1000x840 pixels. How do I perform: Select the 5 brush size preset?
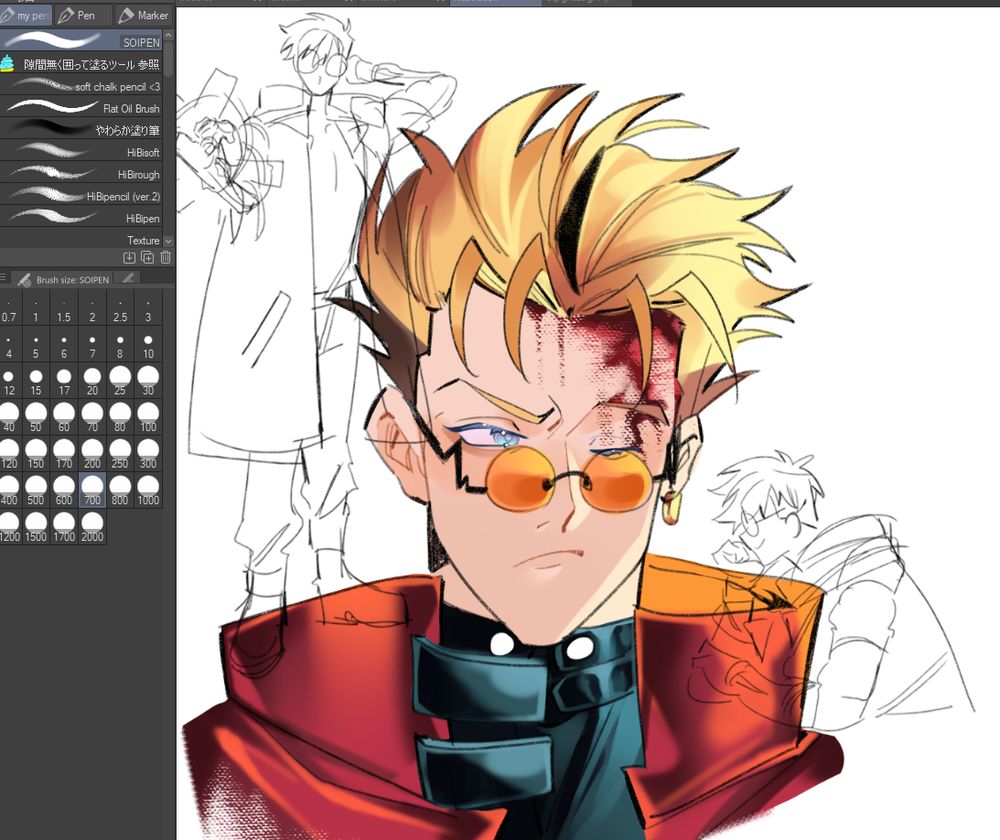click(x=36, y=344)
